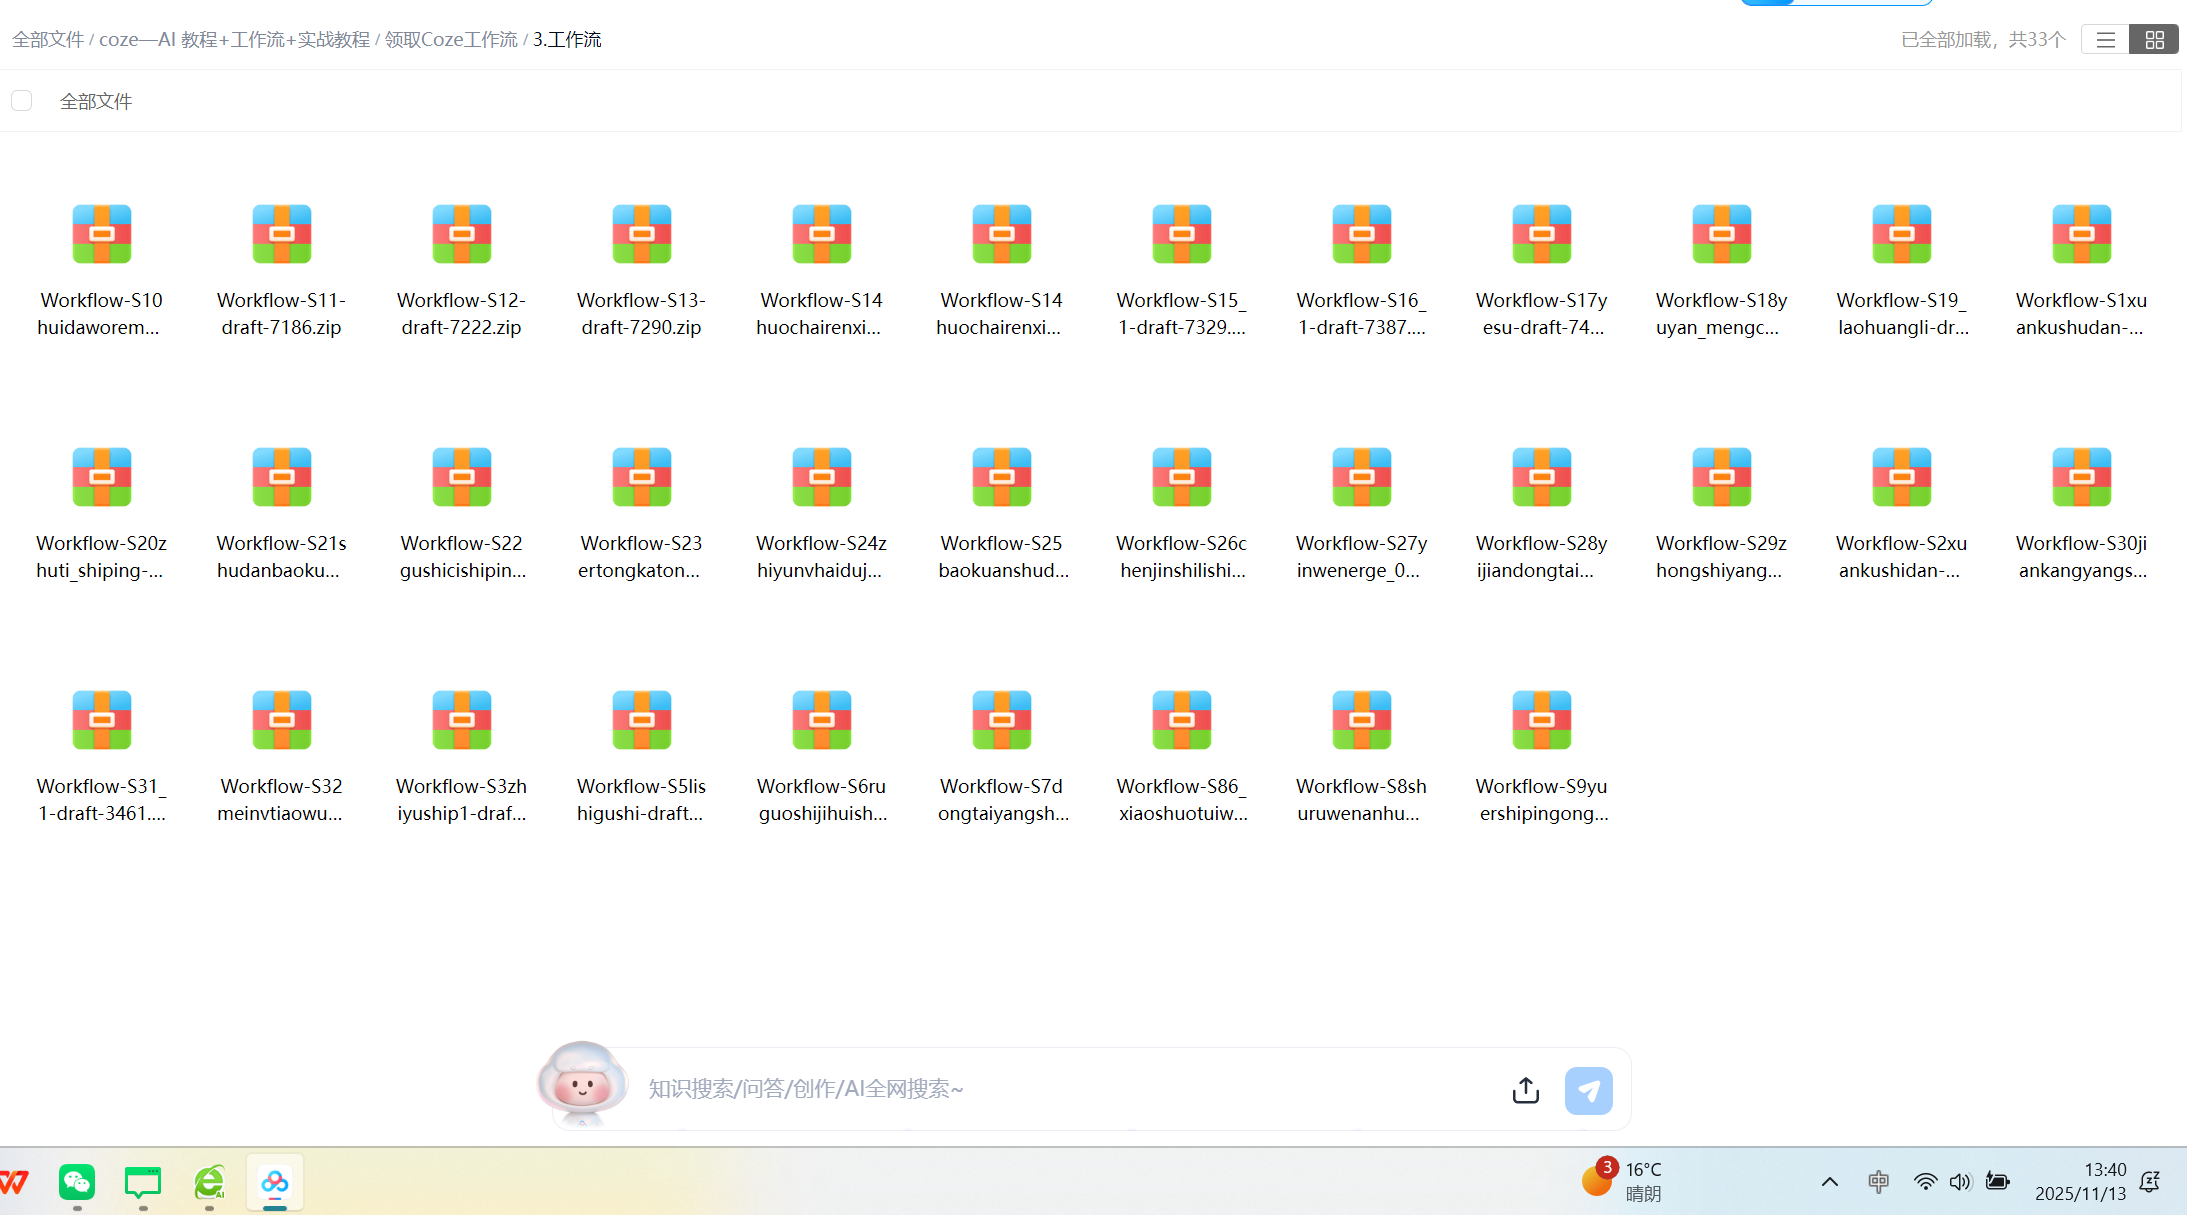Navigate to 领取Coze工作流 breadcrumb folder

451,40
